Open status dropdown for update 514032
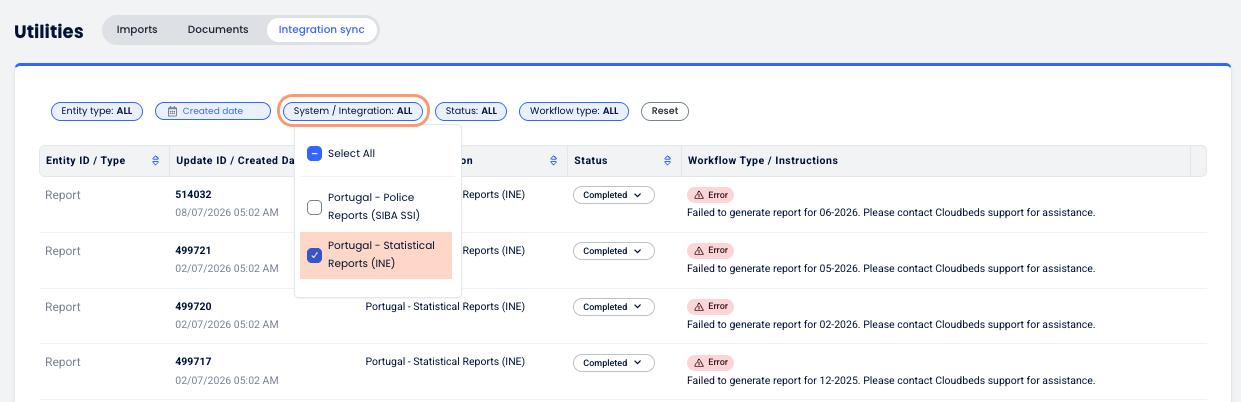The width and height of the screenshot is (1241, 402). 613,195
